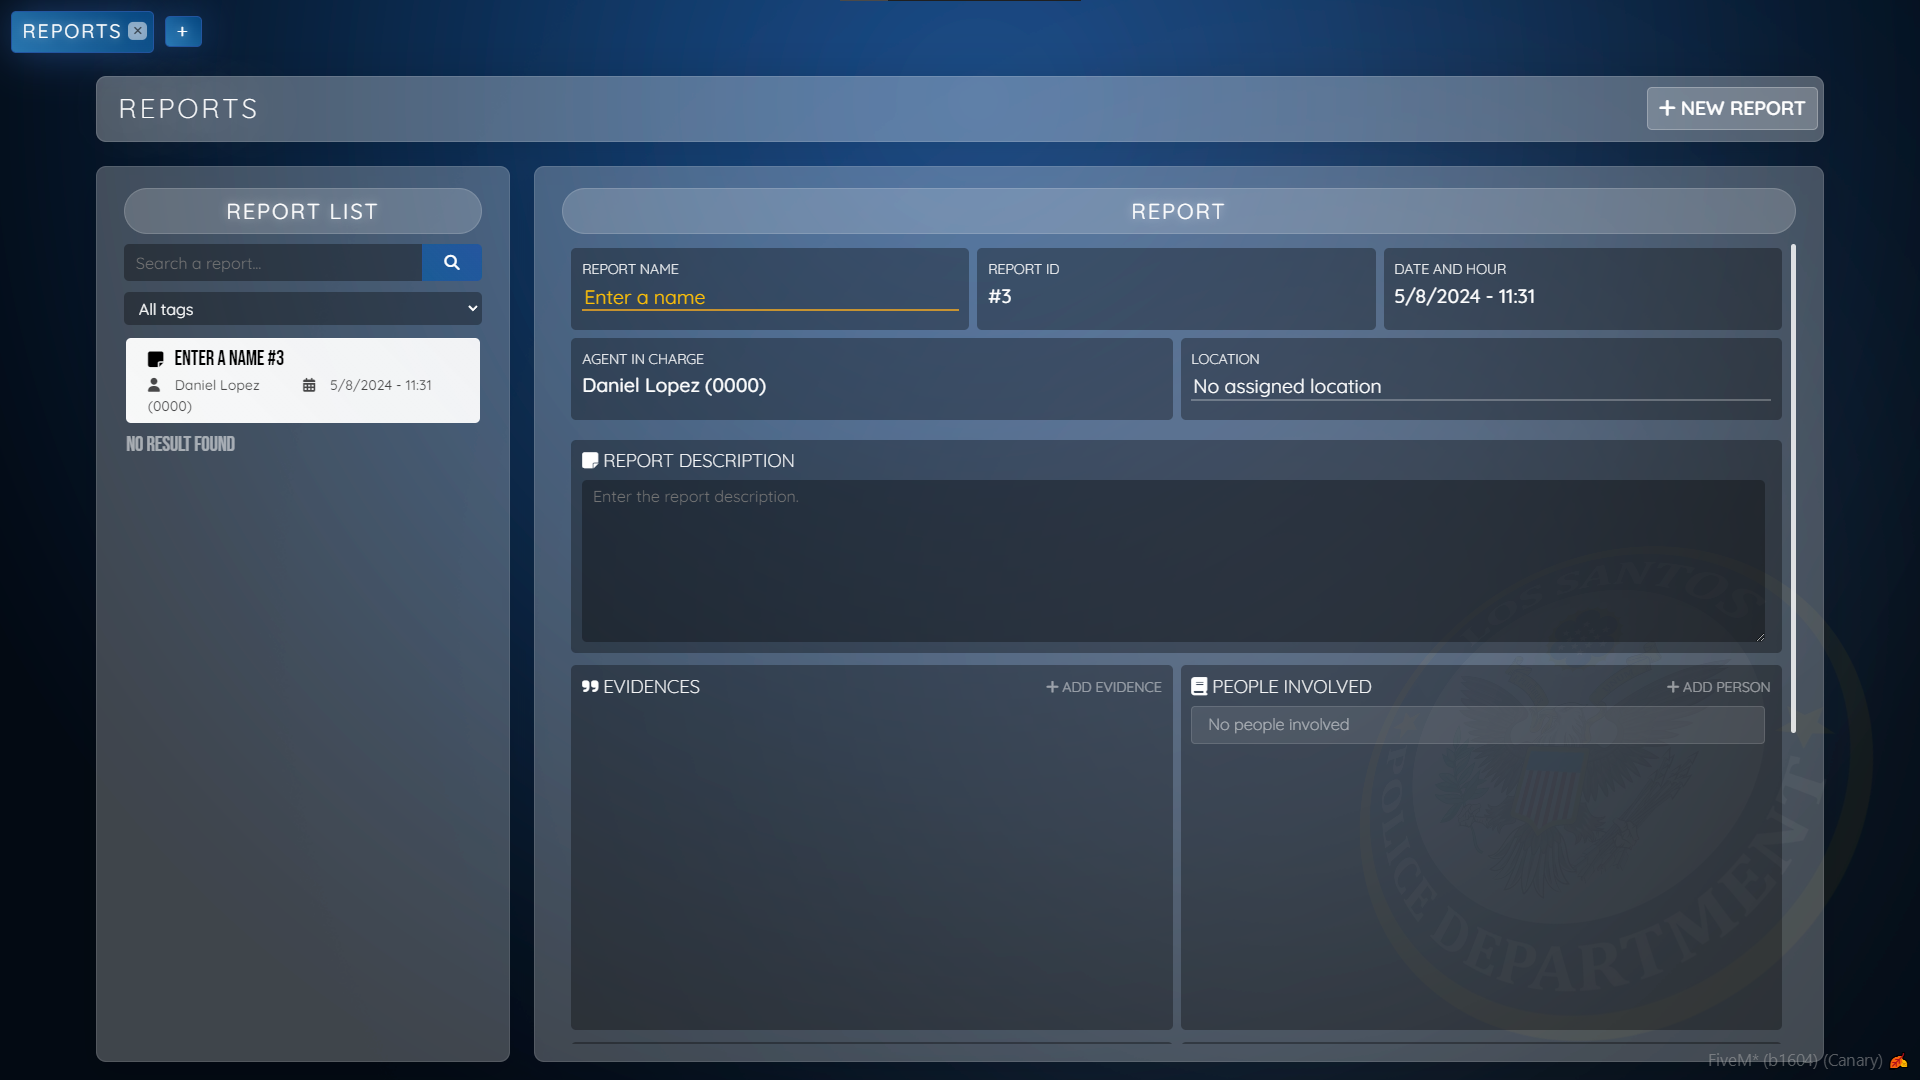Image resolution: width=1920 pixels, height=1080 pixels.
Task: Add a new tab with plus icon
Action: (x=182, y=32)
